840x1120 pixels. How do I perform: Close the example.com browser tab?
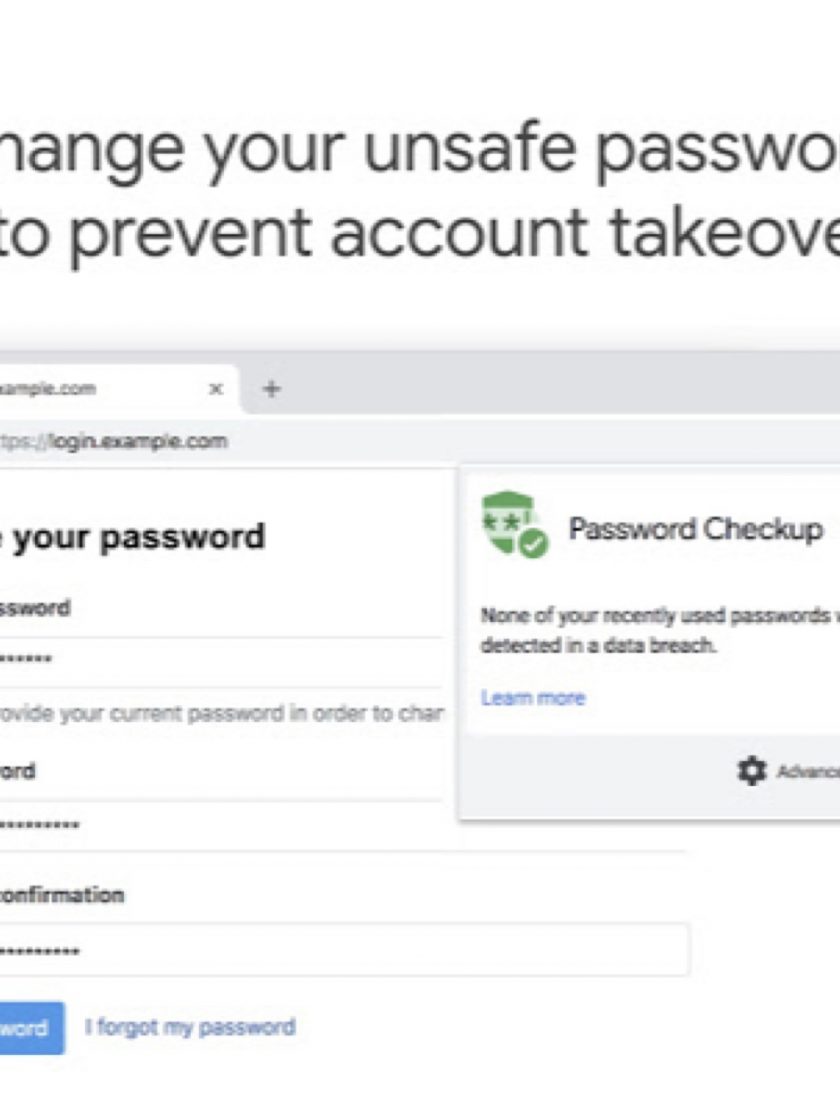(215, 389)
